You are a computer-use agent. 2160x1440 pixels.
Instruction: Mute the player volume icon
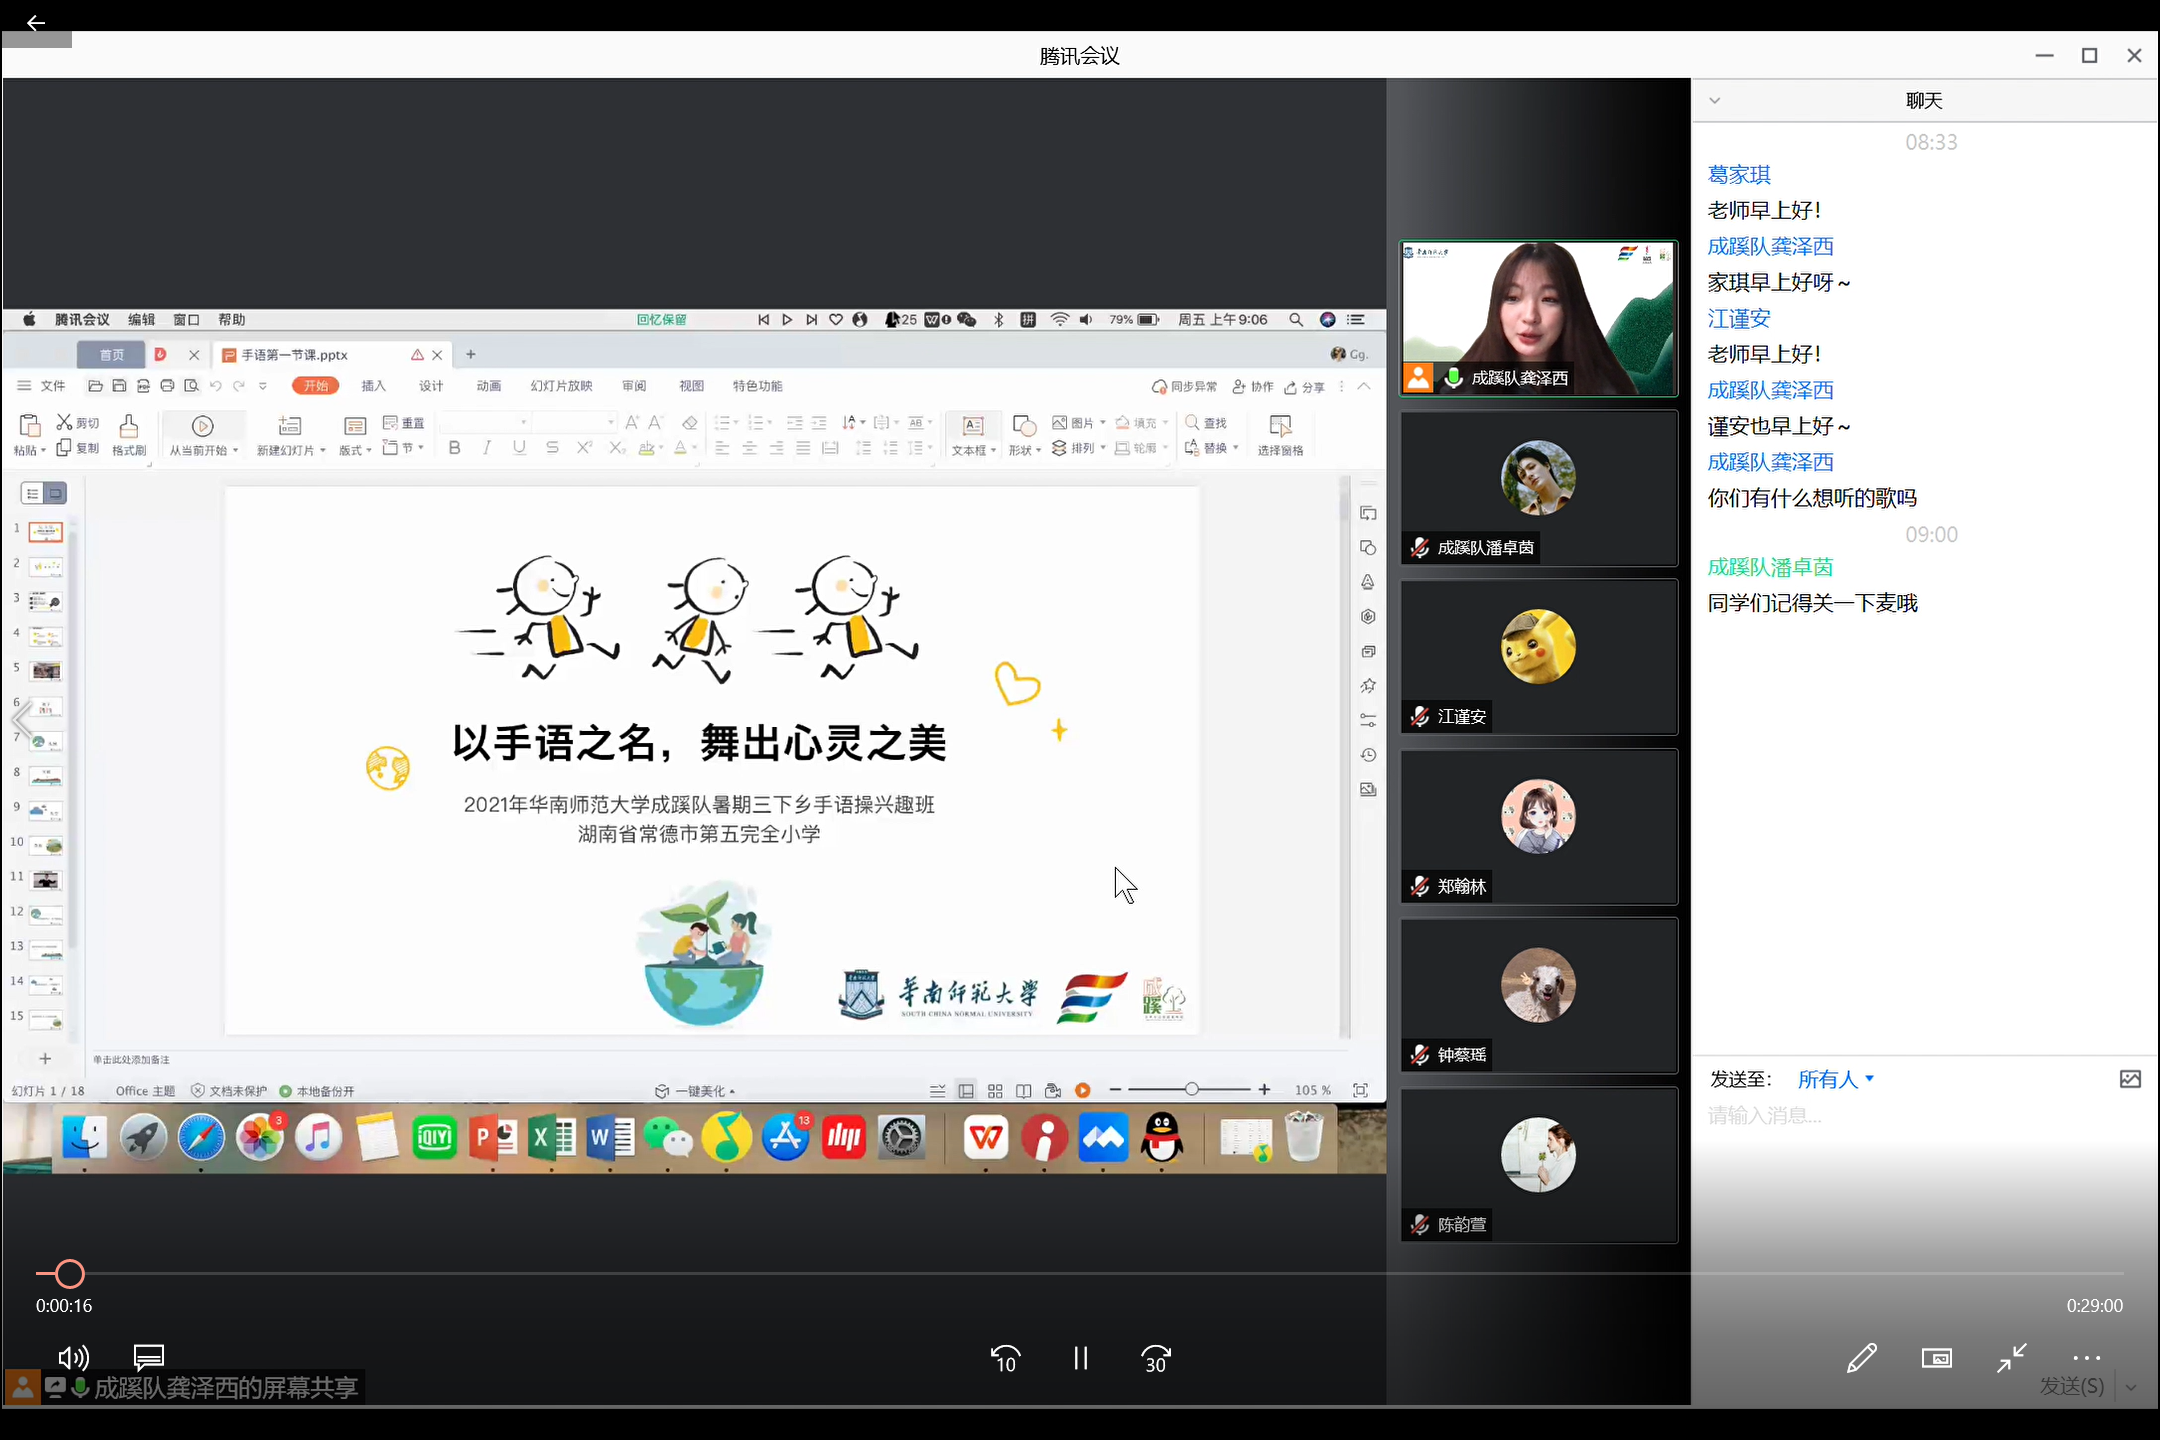click(73, 1357)
